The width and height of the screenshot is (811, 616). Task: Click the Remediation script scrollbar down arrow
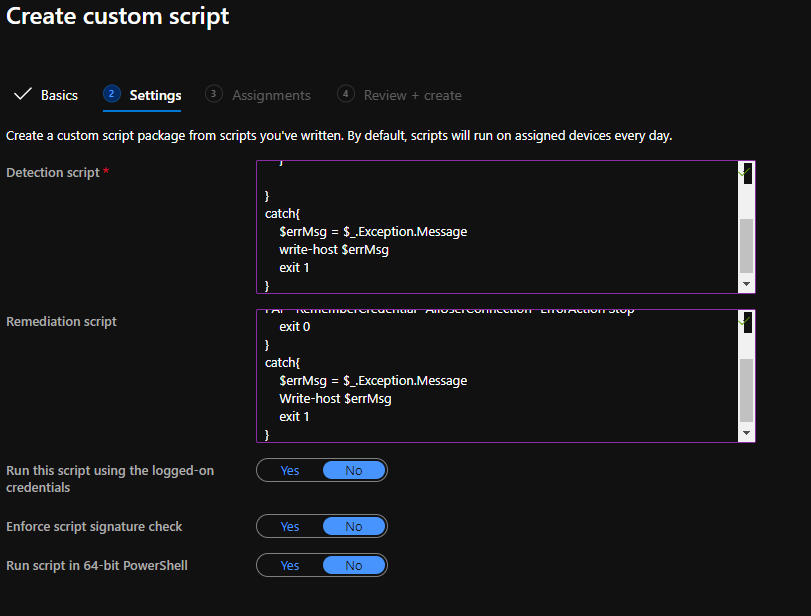click(x=746, y=433)
